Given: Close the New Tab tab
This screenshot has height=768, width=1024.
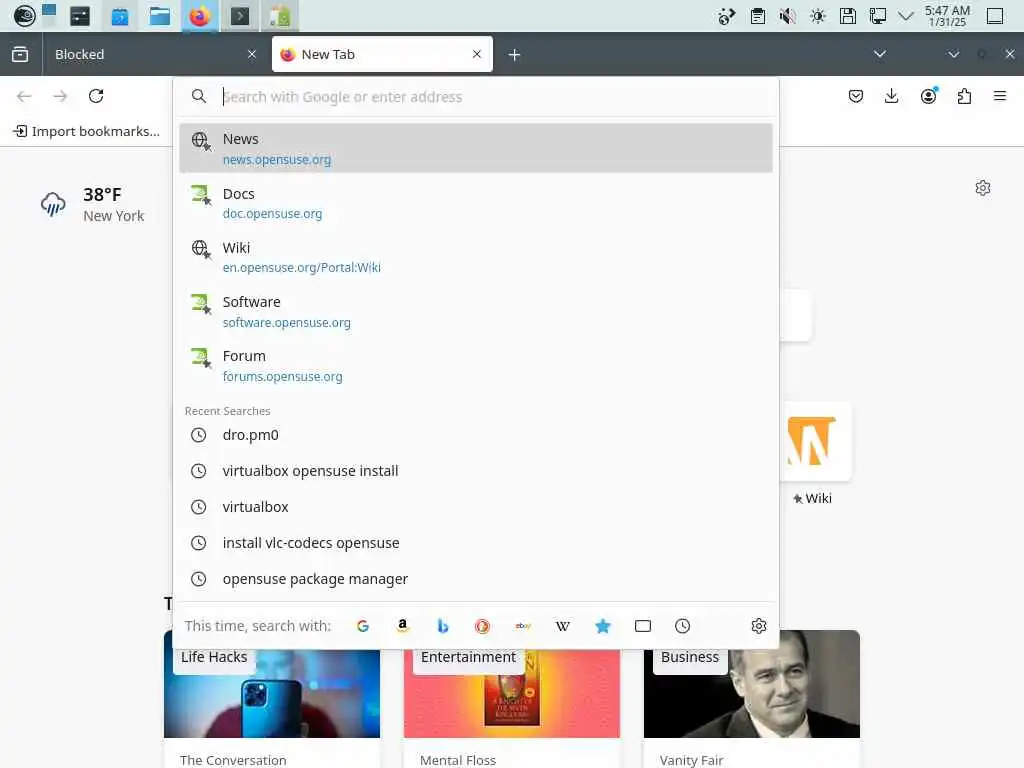Looking at the screenshot, I should [x=477, y=54].
